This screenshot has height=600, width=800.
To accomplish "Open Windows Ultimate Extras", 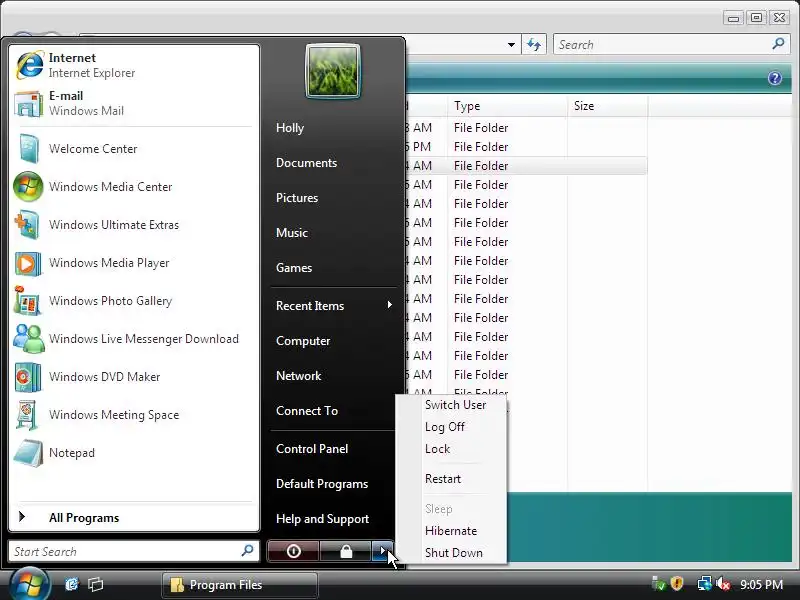I will click(134, 224).
